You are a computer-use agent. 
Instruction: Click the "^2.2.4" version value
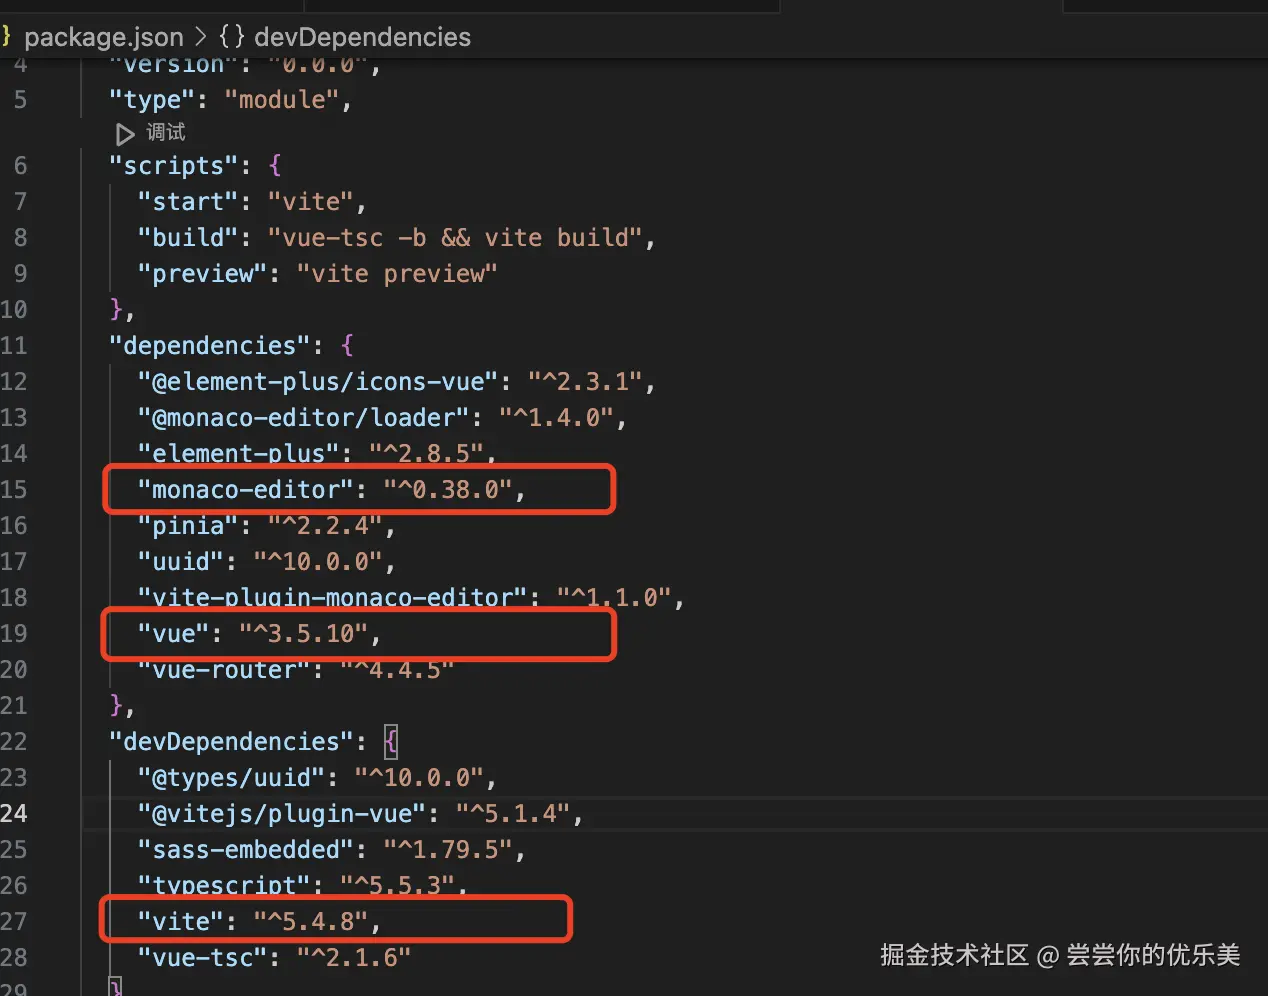click(x=325, y=526)
